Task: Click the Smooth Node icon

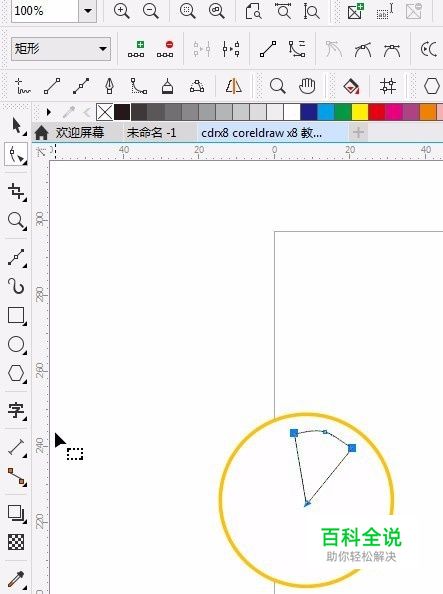Action: (x=363, y=49)
